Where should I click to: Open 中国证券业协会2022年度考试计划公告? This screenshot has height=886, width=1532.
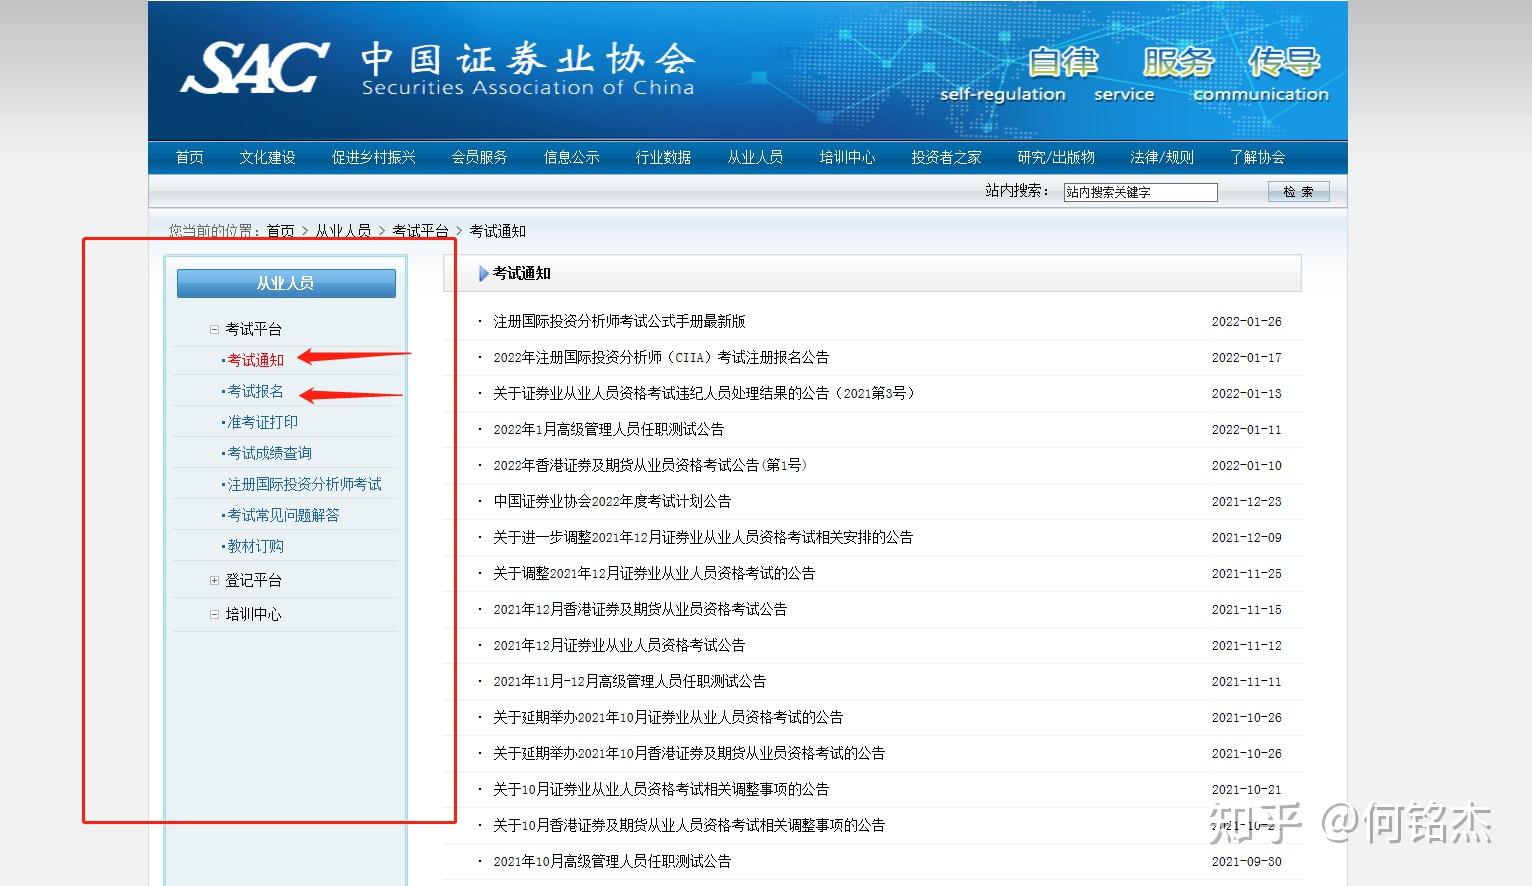612,501
